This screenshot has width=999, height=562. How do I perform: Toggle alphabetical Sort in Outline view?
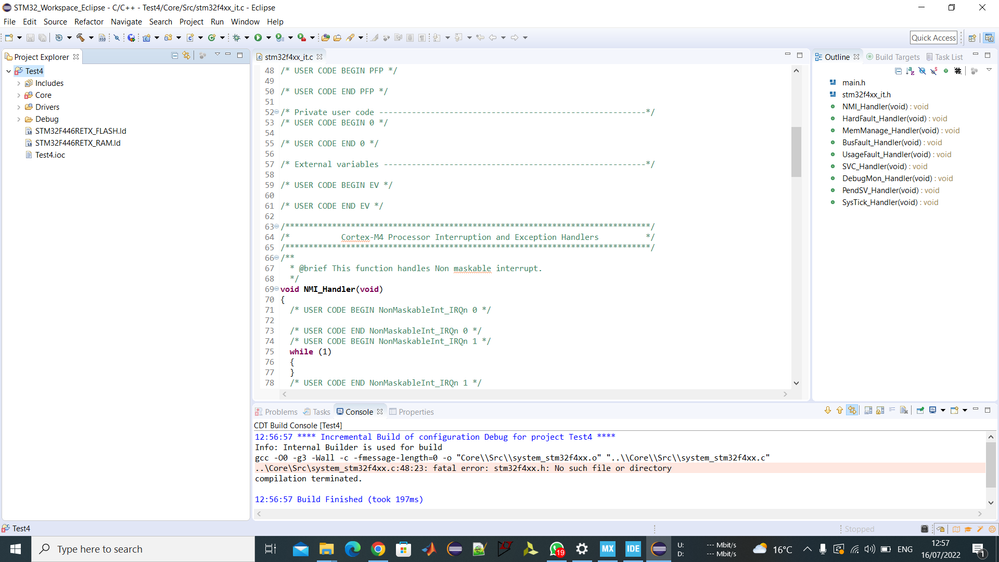click(x=910, y=71)
